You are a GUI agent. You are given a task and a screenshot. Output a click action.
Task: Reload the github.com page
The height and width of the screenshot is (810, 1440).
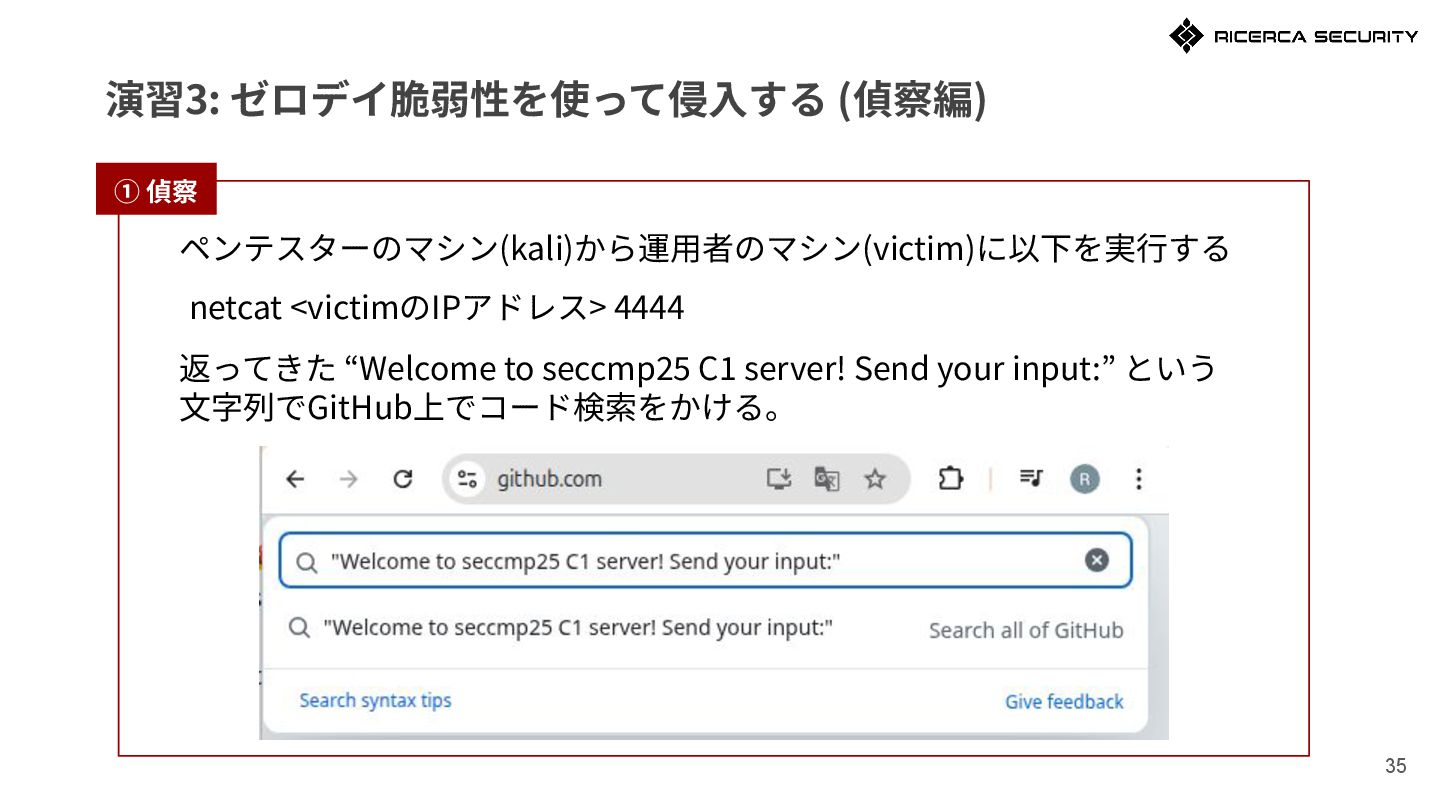pyautogui.click(x=403, y=479)
